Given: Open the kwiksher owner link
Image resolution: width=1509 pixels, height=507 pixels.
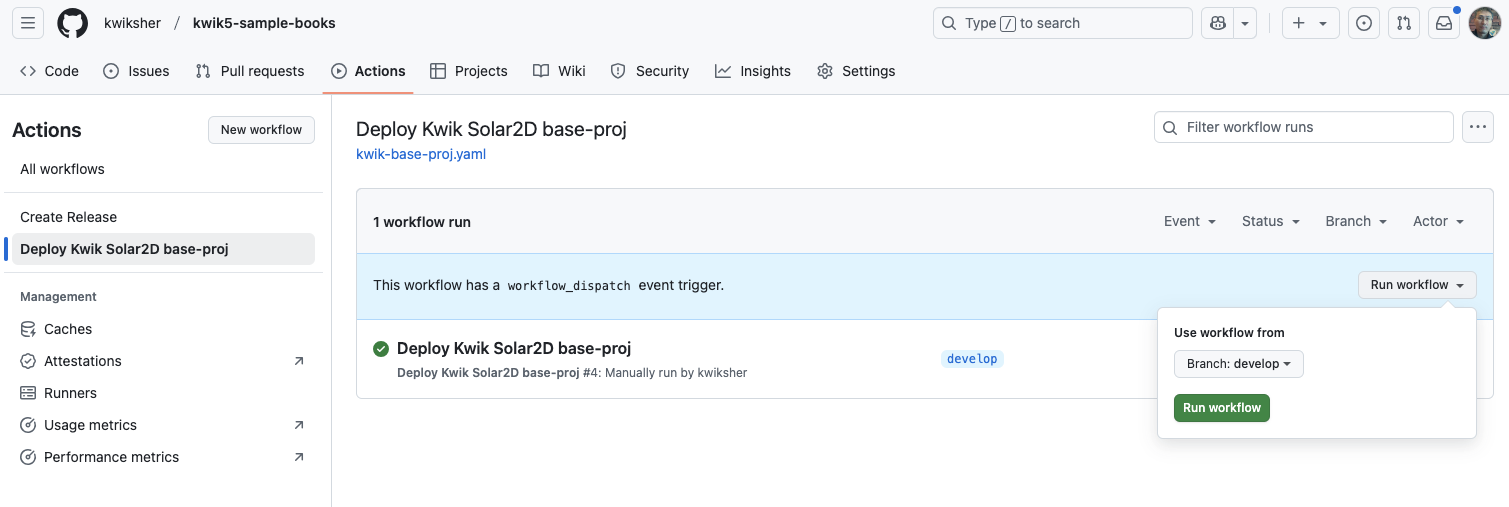Looking at the screenshot, I should (132, 23).
